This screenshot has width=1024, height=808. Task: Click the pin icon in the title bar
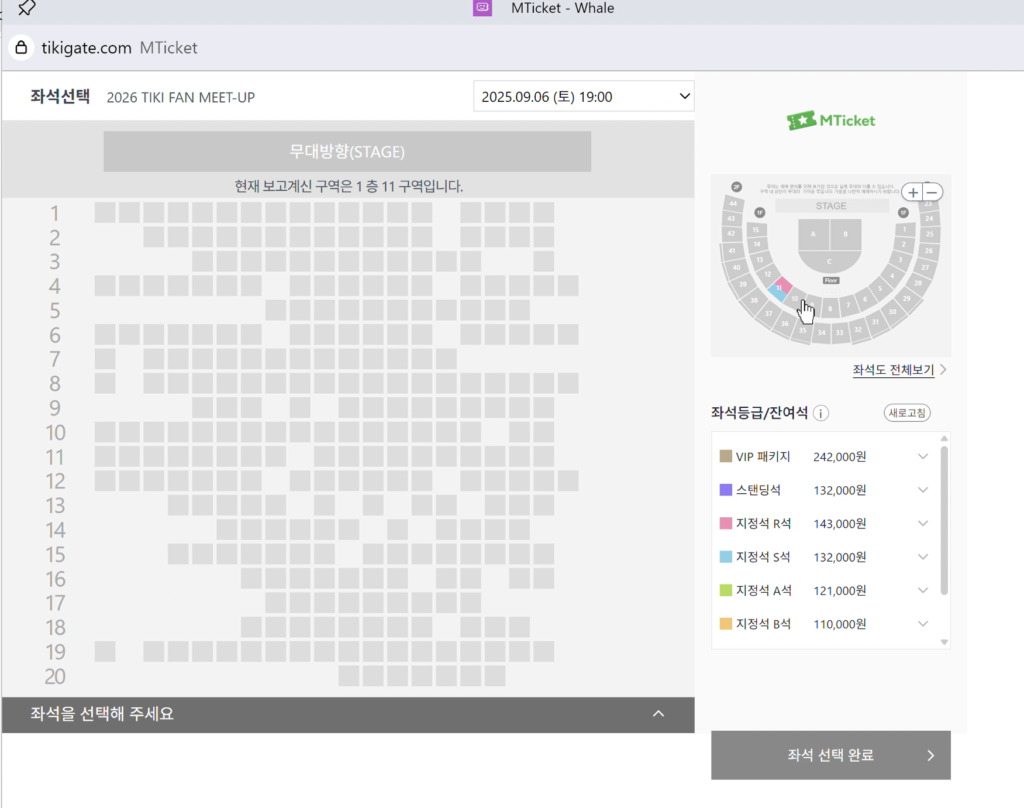[27, 8]
